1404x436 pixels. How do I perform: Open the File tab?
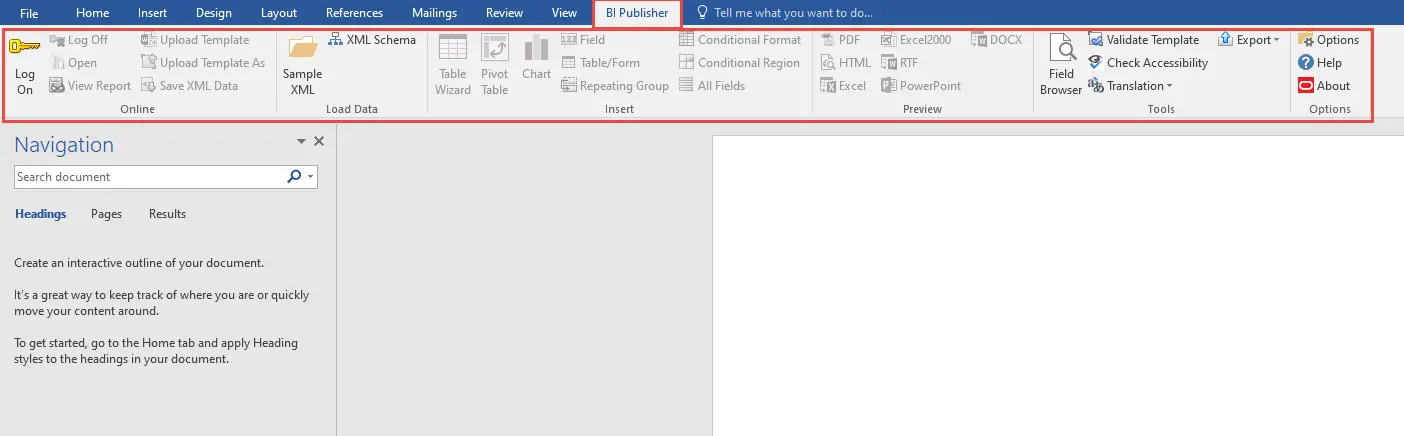click(x=29, y=13)
